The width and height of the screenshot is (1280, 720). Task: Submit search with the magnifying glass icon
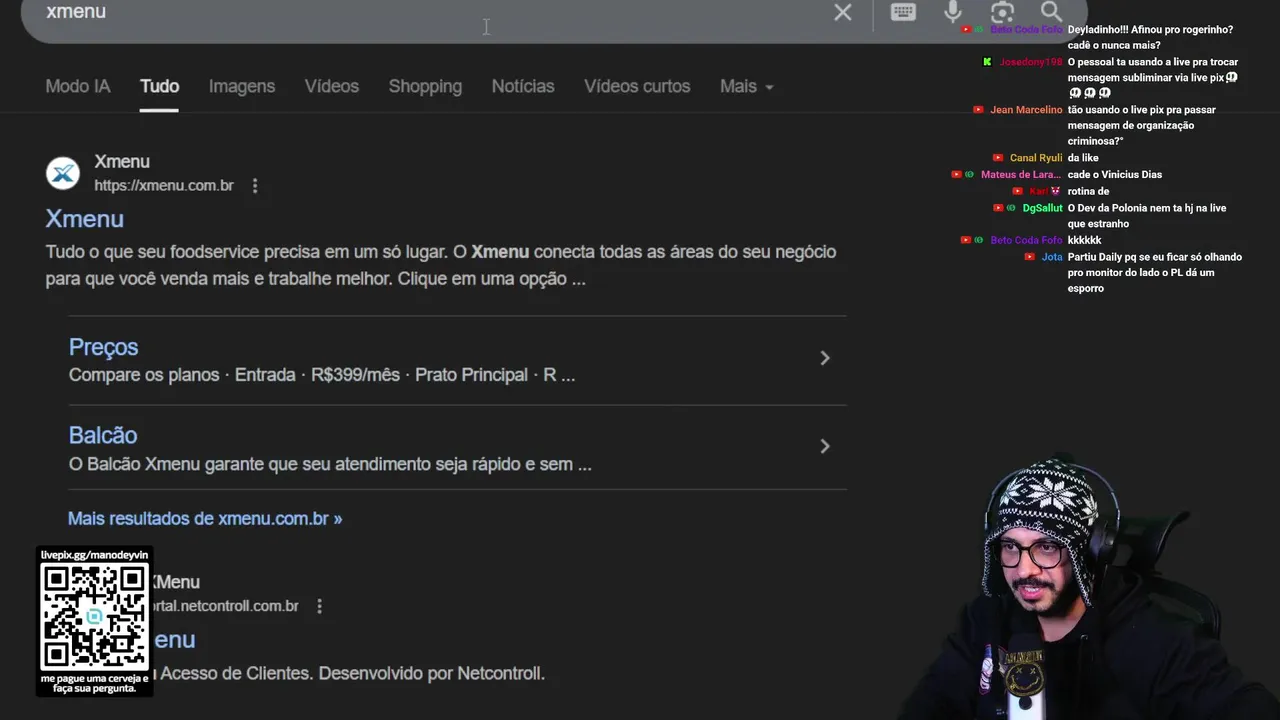pyautogui.click(x=1051, y=12)
